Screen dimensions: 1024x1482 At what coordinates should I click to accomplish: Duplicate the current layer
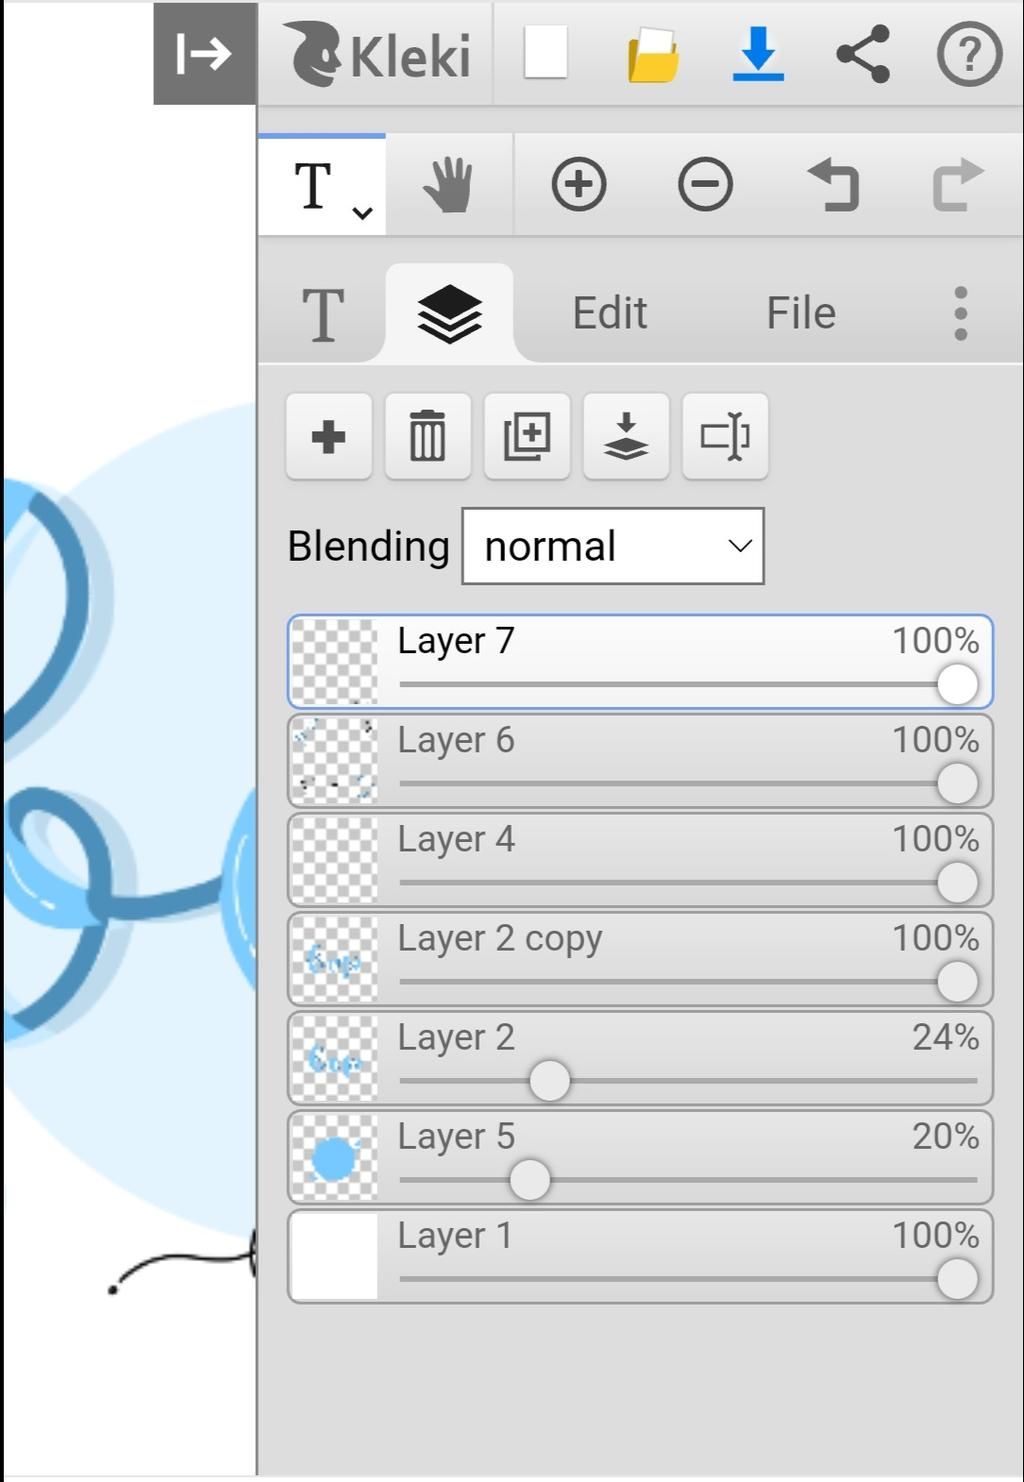527,436
